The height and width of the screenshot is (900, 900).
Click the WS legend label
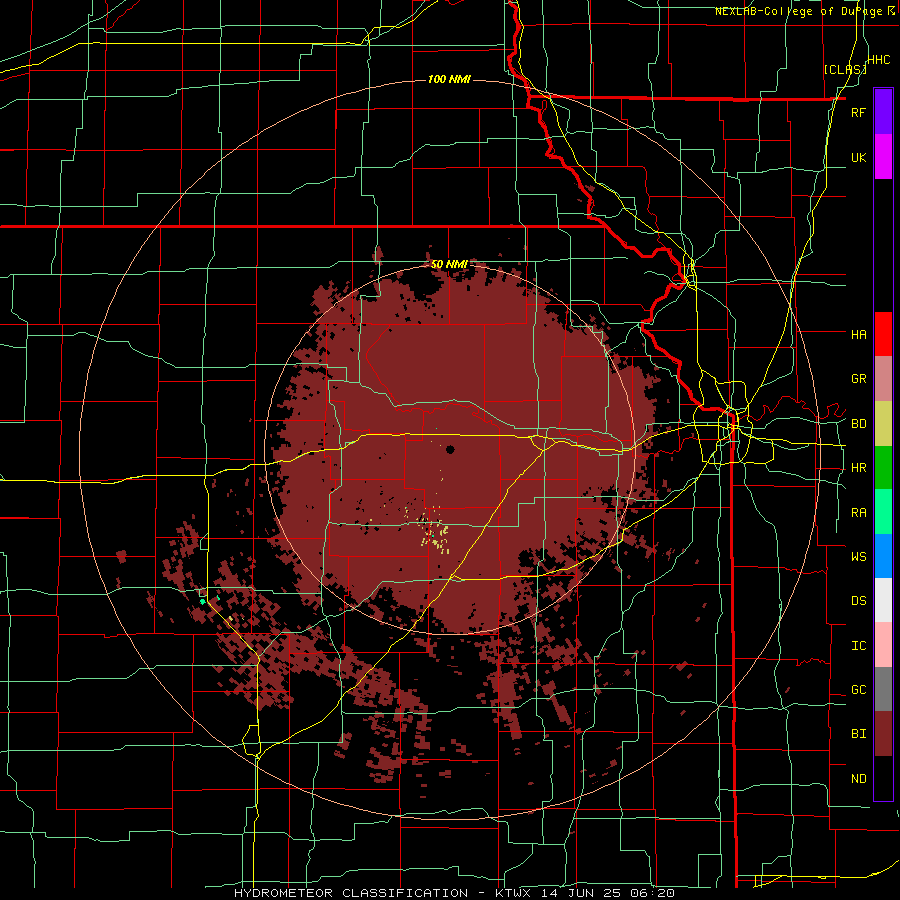(858, 556)
